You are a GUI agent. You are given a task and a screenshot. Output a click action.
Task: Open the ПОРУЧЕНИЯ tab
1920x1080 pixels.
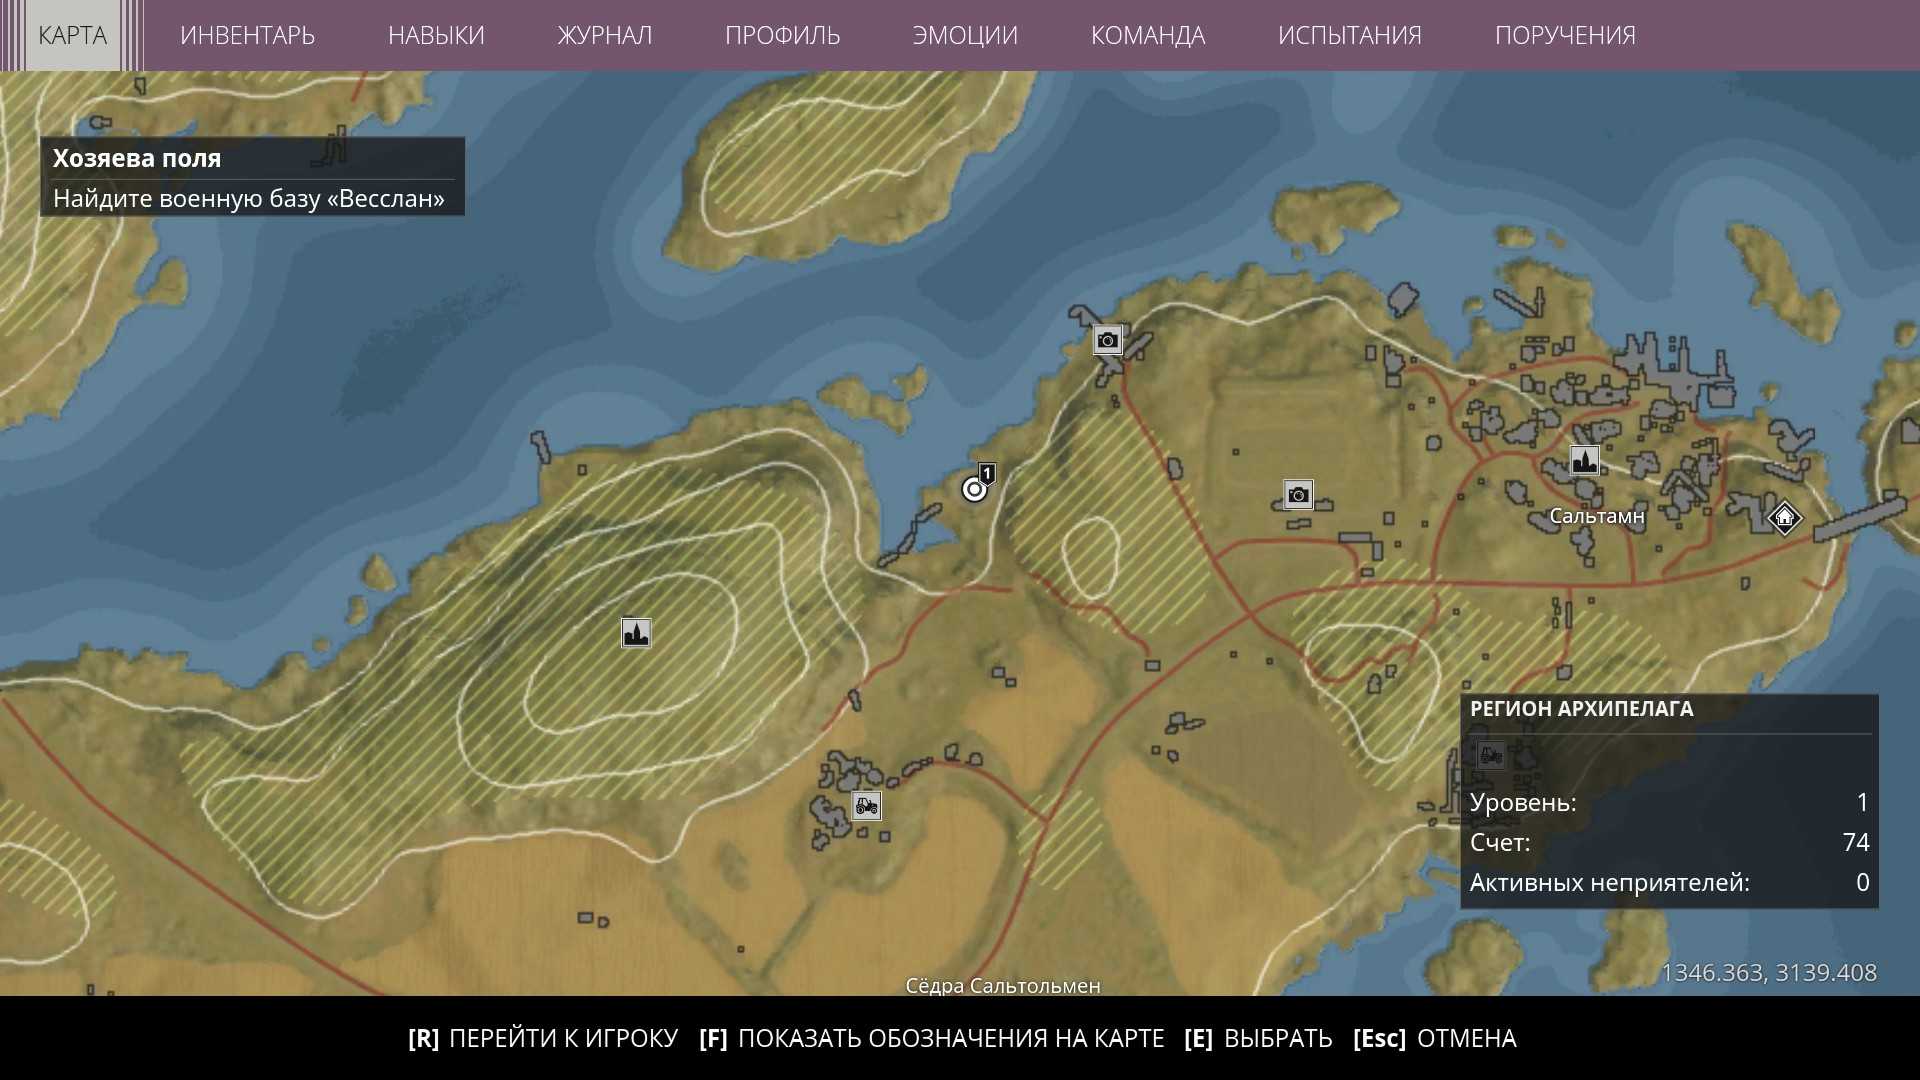(1565, 35)
